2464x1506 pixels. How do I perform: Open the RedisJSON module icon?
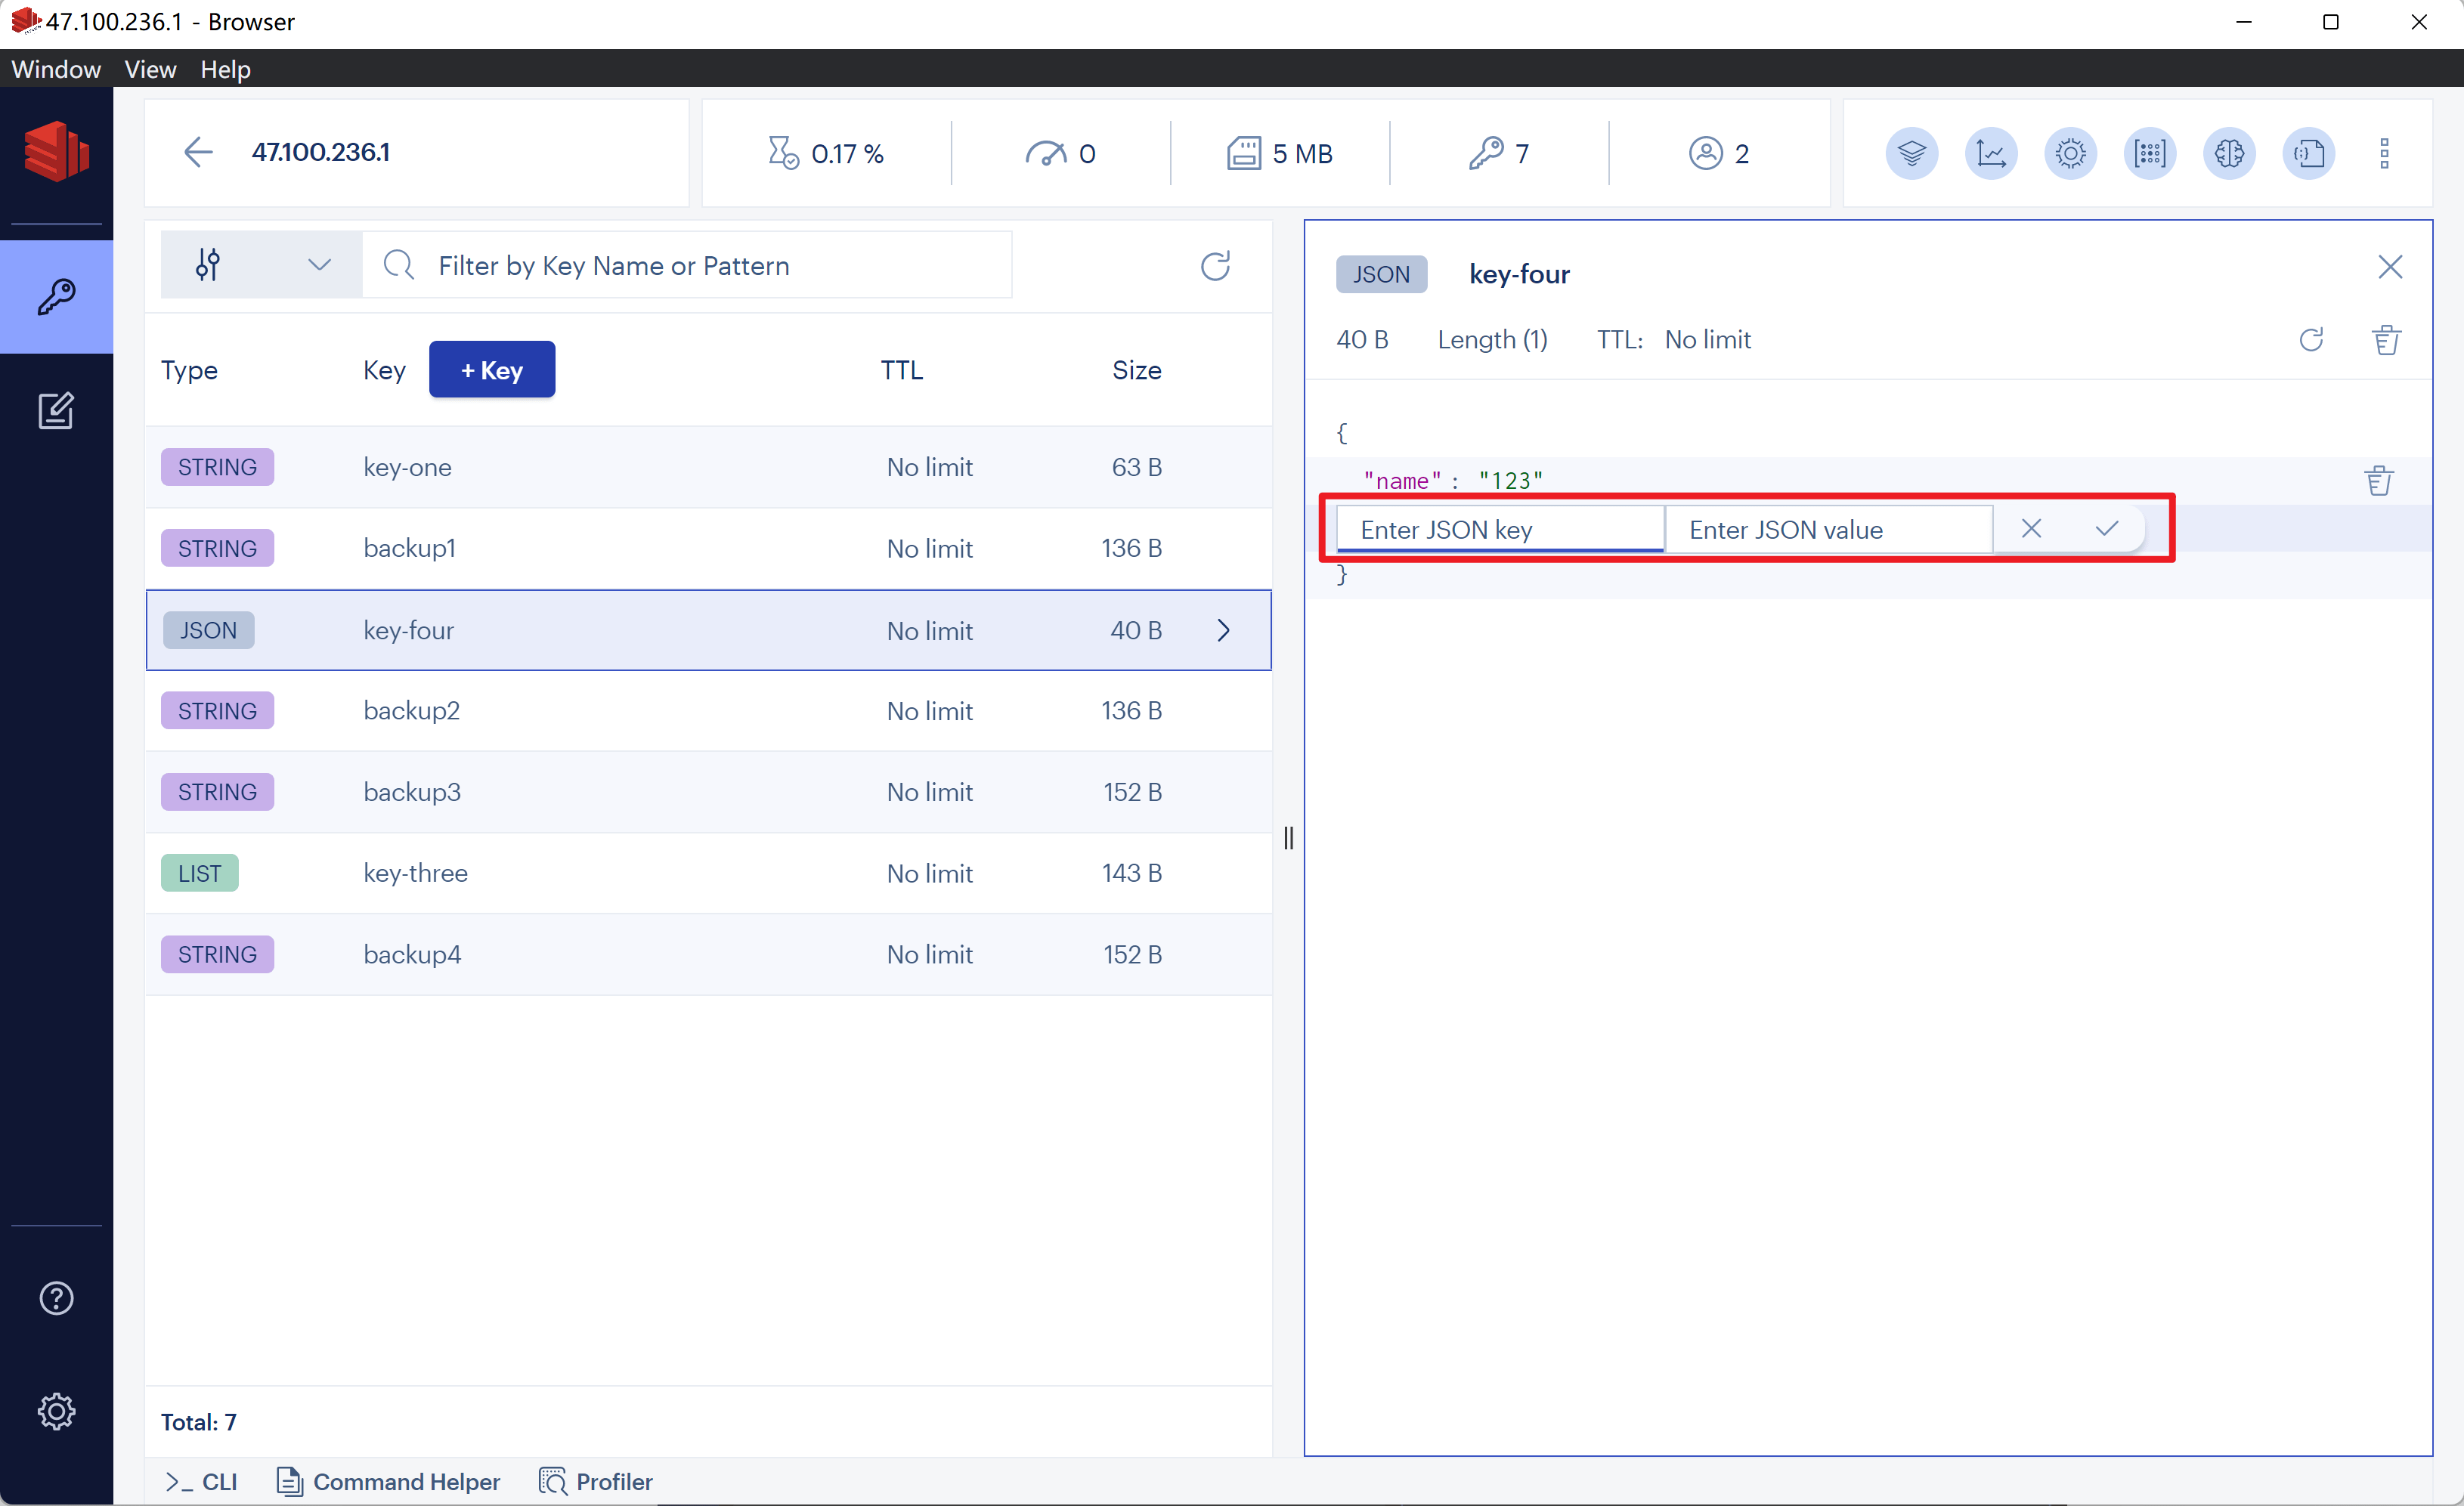coord(2308,153)
